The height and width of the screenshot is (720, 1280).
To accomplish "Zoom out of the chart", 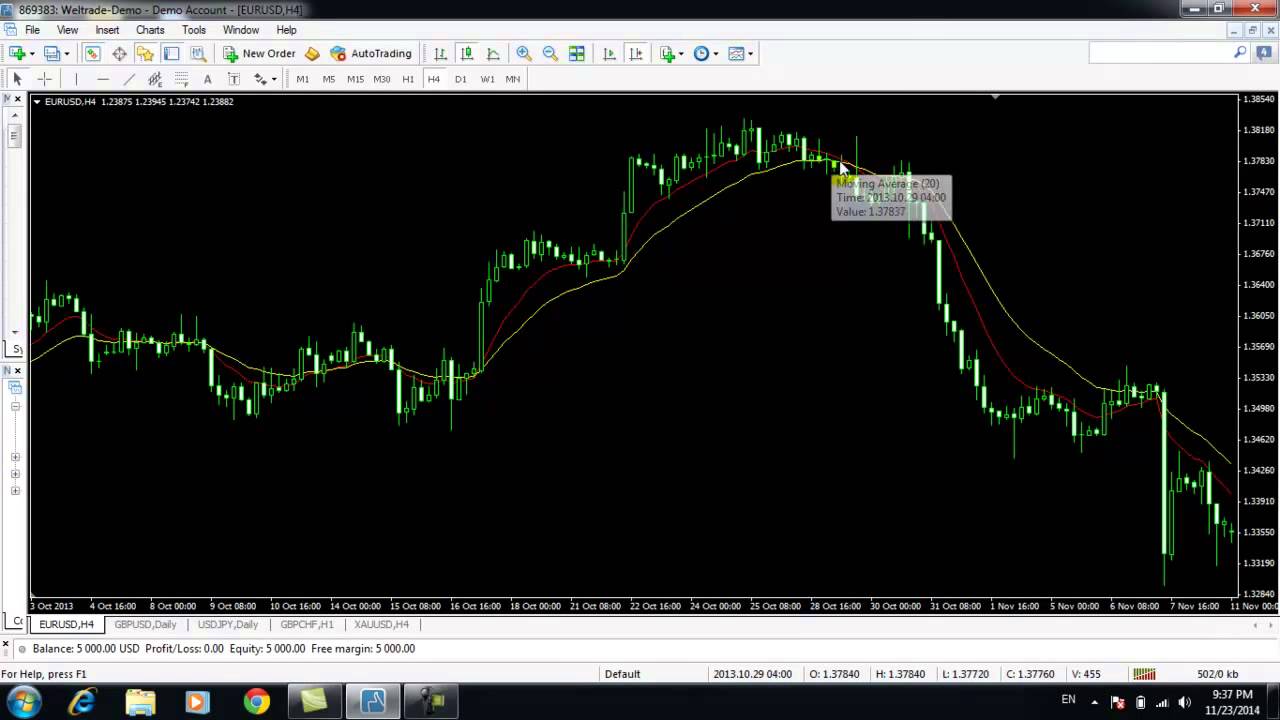I will [x=550, y=53].
